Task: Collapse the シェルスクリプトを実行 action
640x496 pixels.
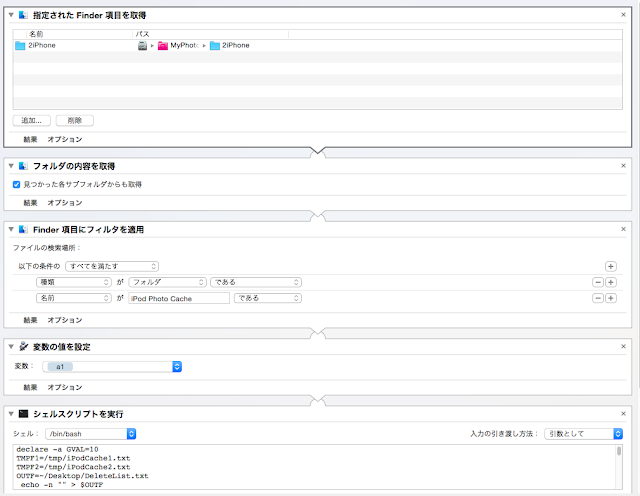Action: coord(10,413)
